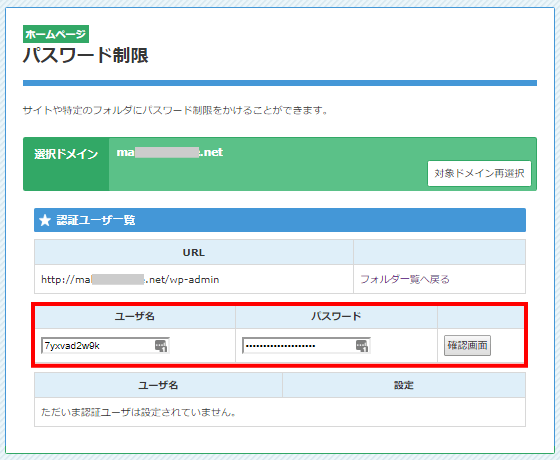Screen dimensions: 560x460
Task: Click the URL column header
Action: [x=194, y=252]
